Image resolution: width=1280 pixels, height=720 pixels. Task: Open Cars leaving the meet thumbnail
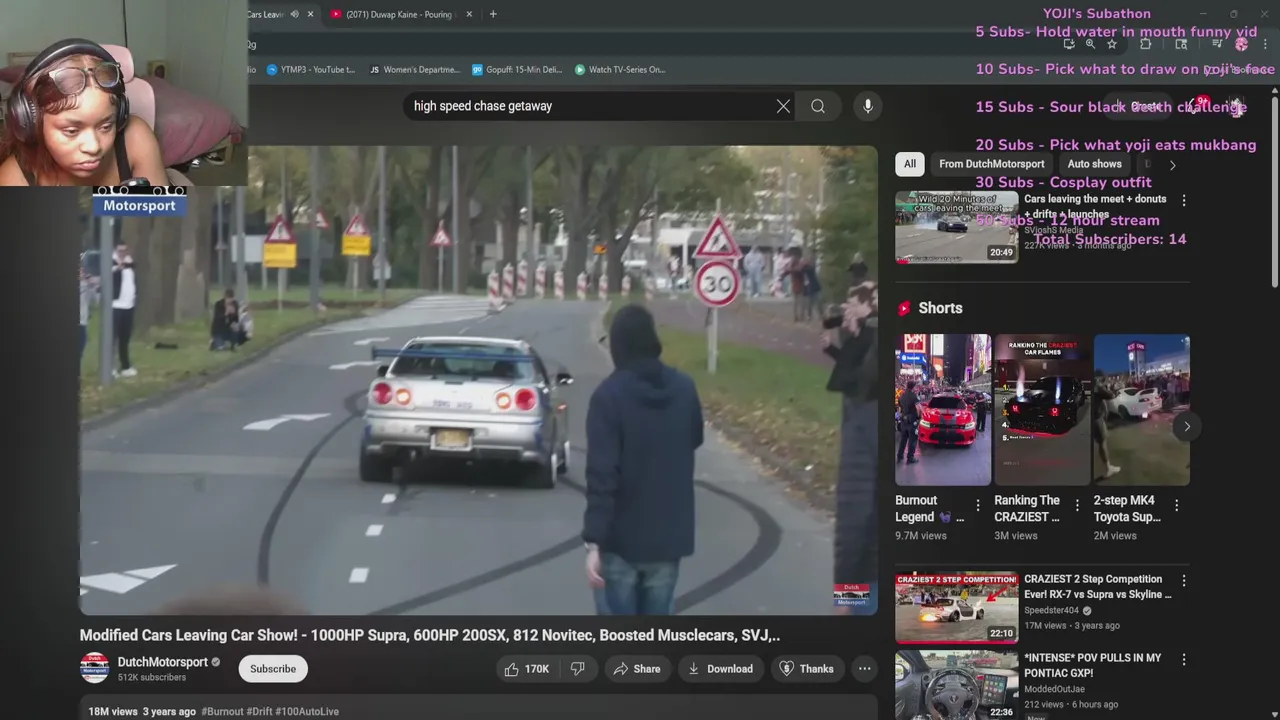(957, 227)
